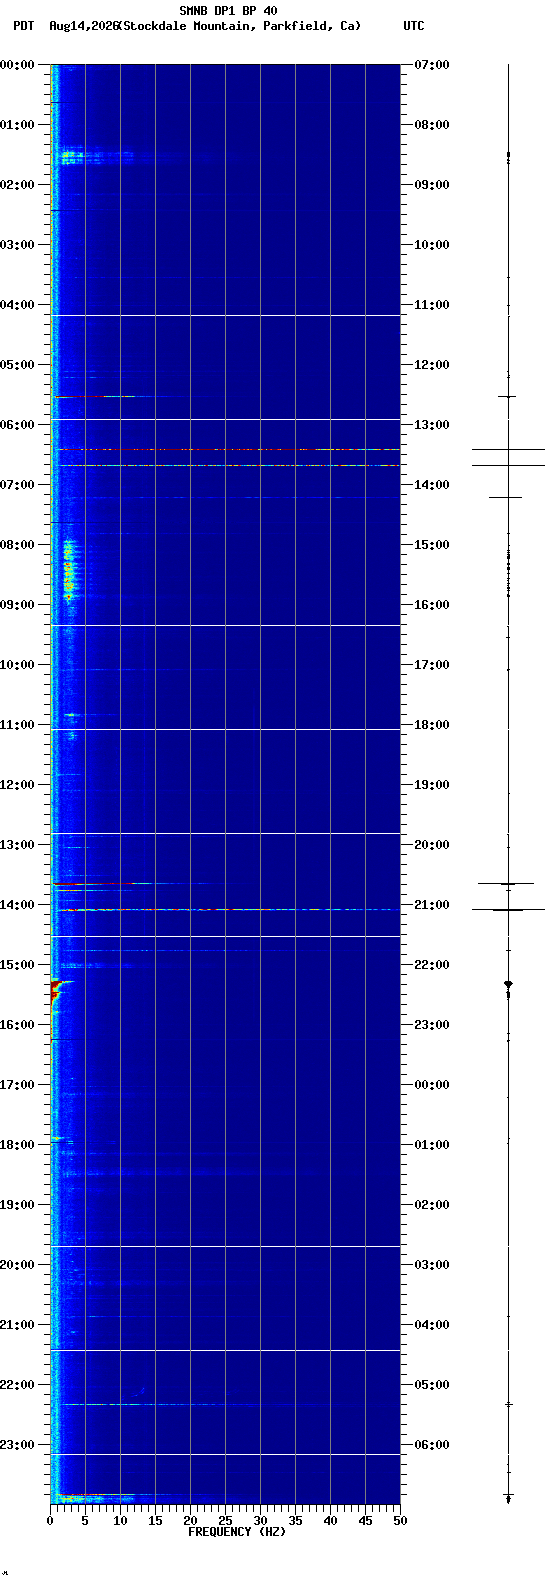552x1584 pixels.
Task: Click the seismogram spike near 21:00 UTC
Action: pyautogui.click(x=509, y=910)
